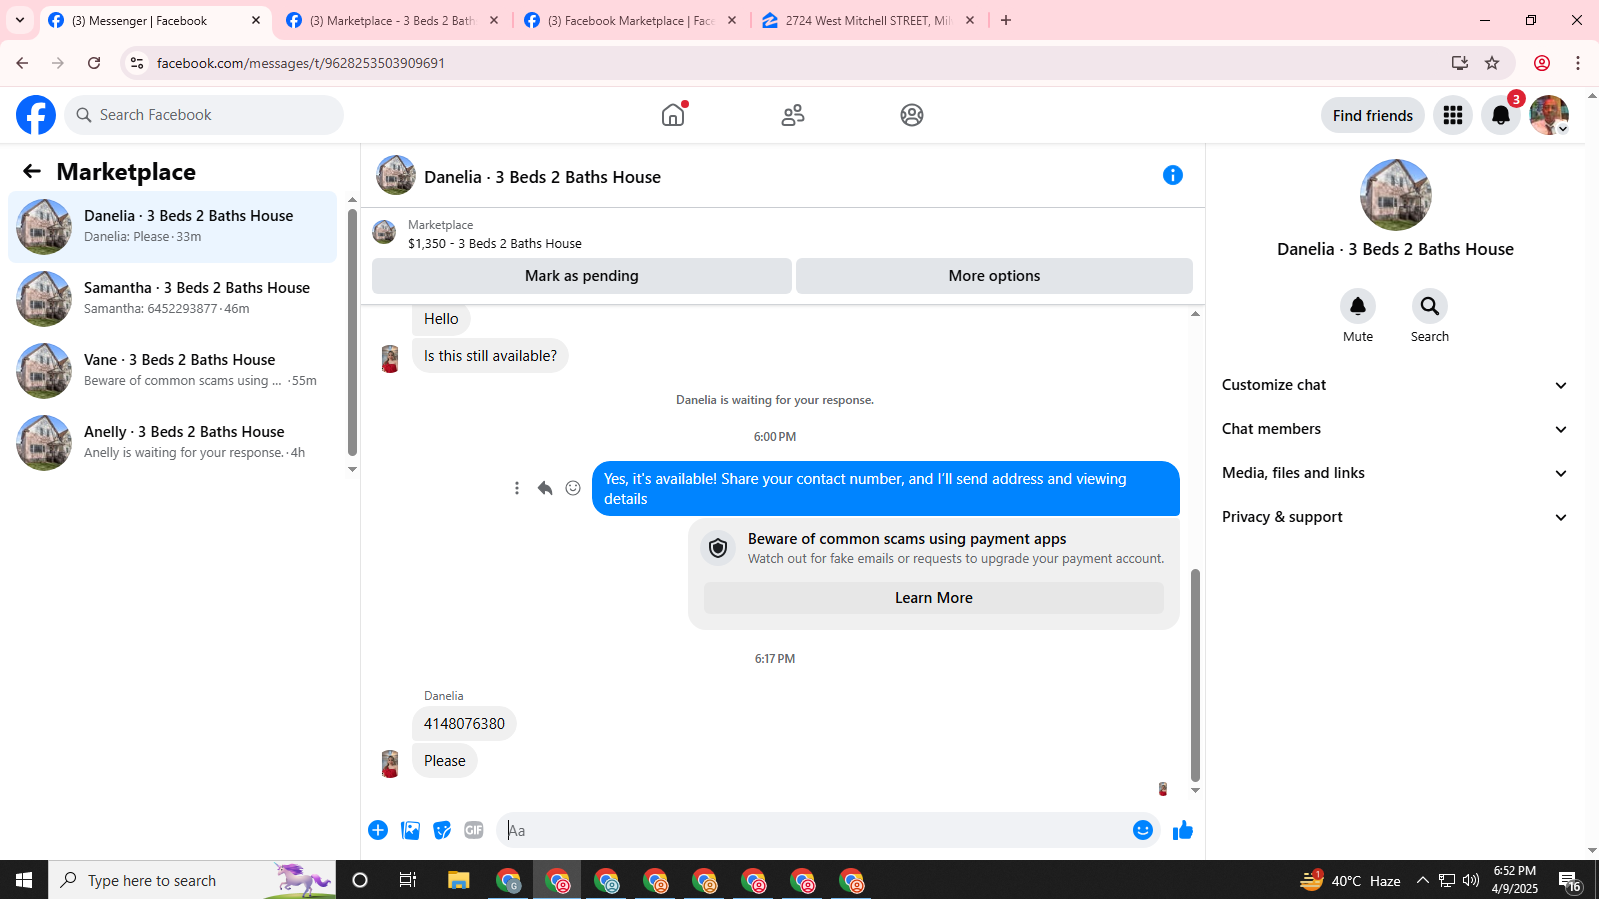1599x899 pixels.
Task: Select the Messenger | Facebook tab
Action: (155, 20)
